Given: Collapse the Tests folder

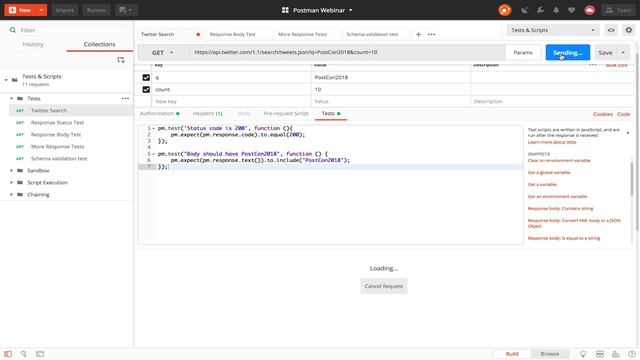Looking at the screenshot, I should click(11, 98).
